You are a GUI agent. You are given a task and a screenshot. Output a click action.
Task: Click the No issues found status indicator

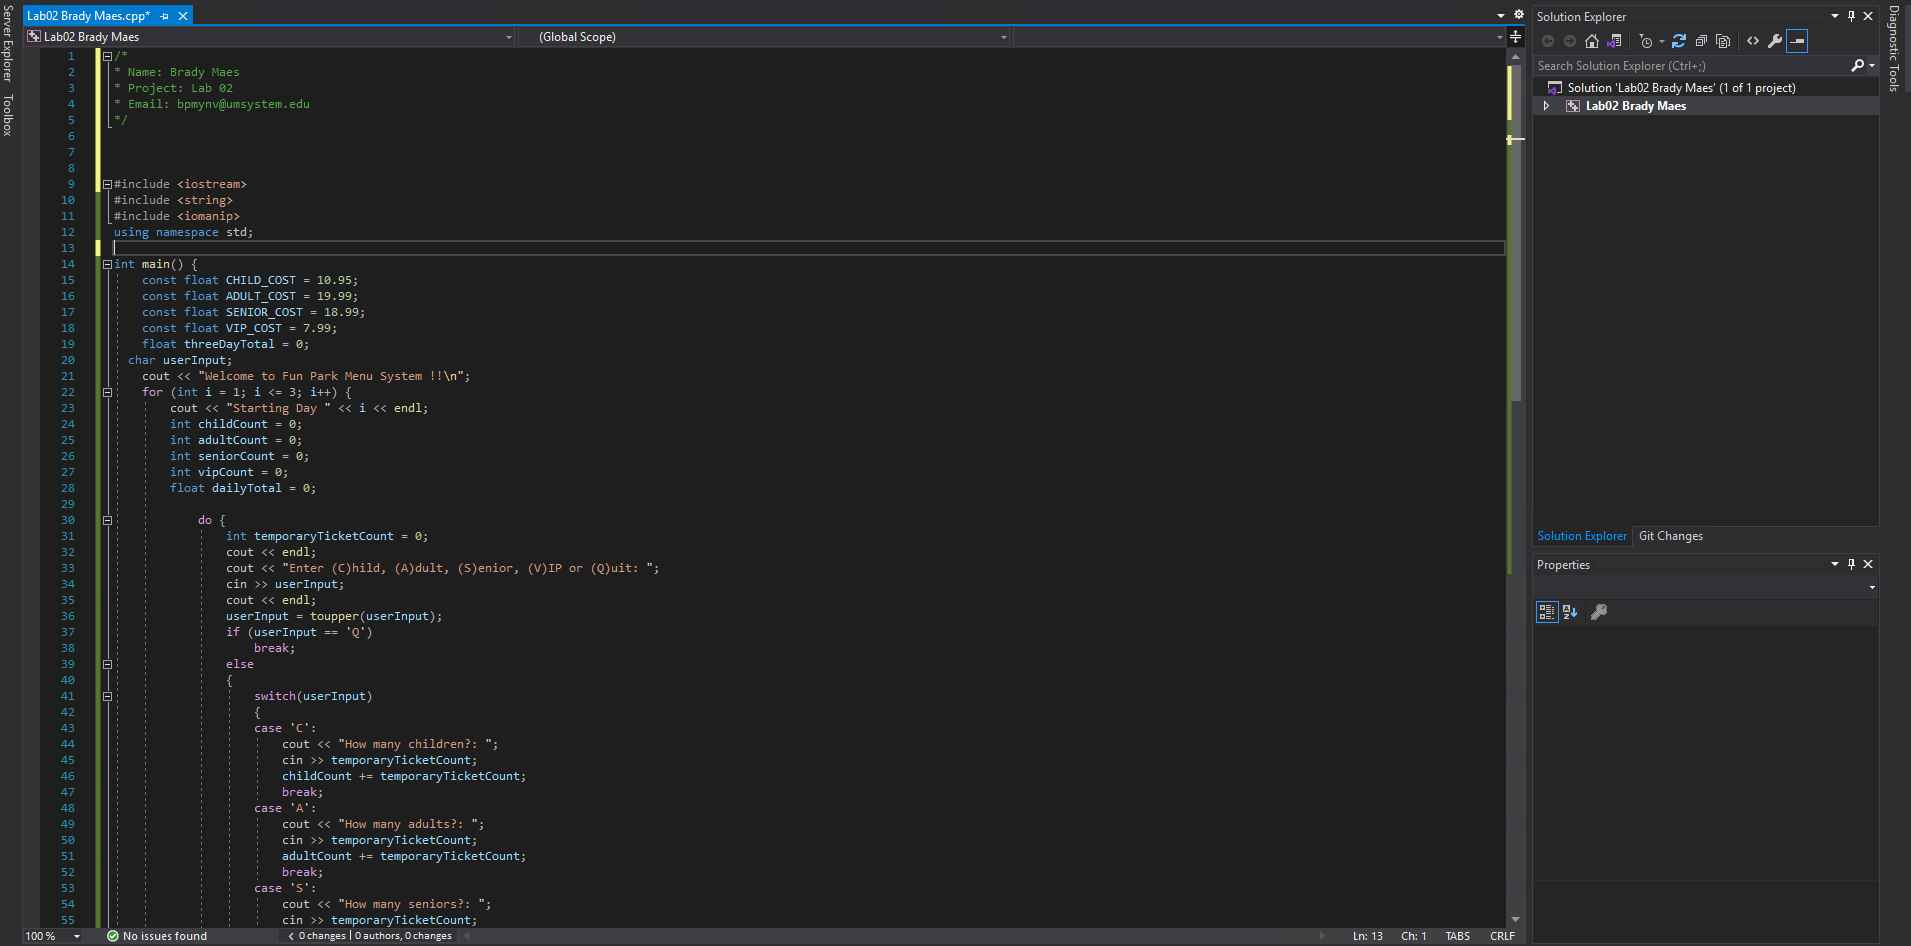[157, 936]
